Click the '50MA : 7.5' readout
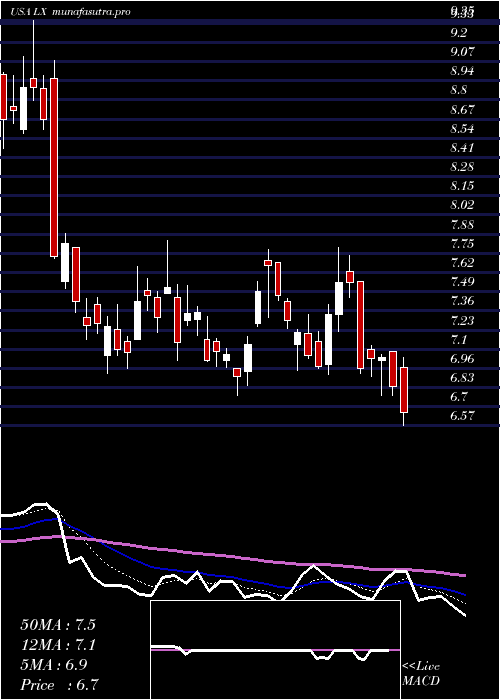500x700 pixels. (58, 625)
